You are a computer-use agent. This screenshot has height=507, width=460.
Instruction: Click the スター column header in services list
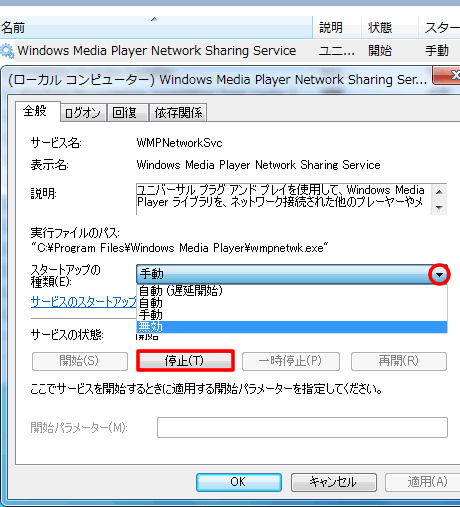click(440, 27)
